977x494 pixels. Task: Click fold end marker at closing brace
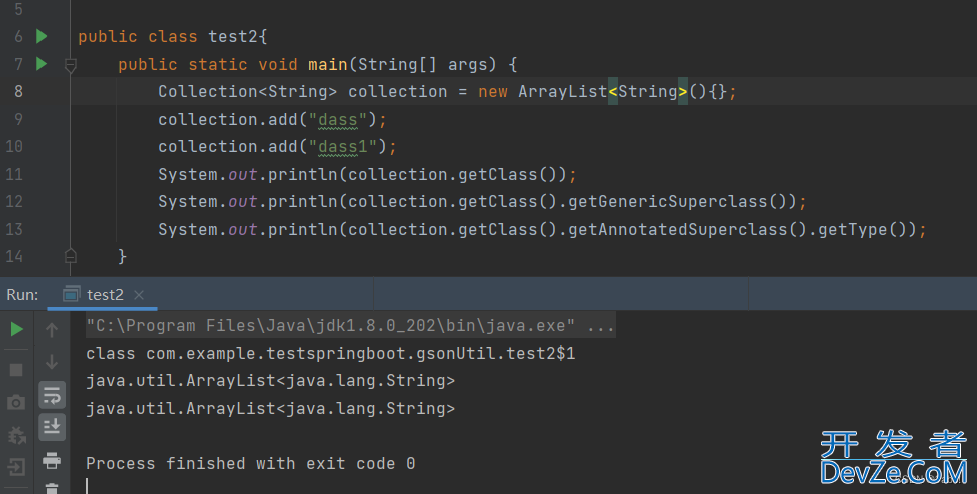click(x=70, y=256)
